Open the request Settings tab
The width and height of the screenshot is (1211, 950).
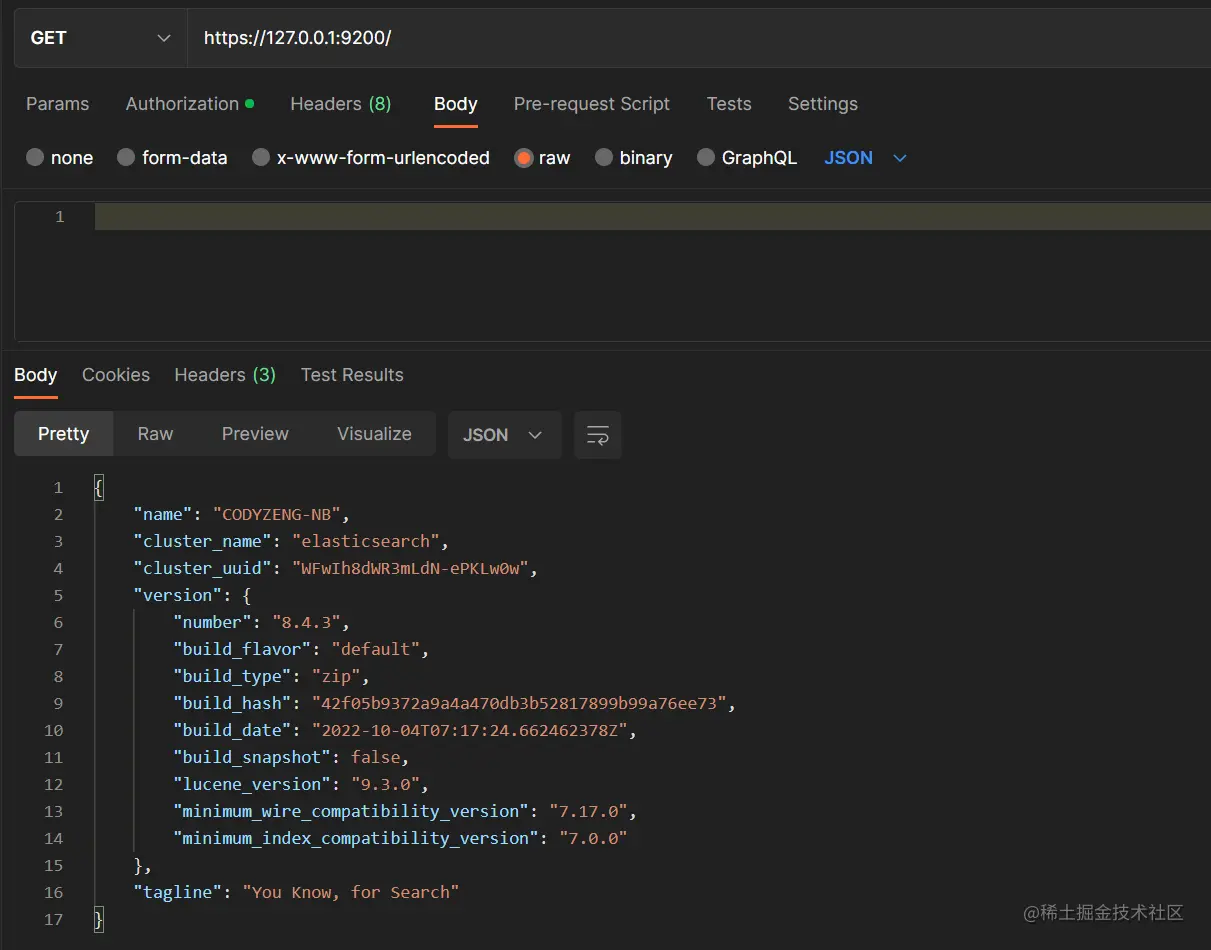[x=822, y=104]
